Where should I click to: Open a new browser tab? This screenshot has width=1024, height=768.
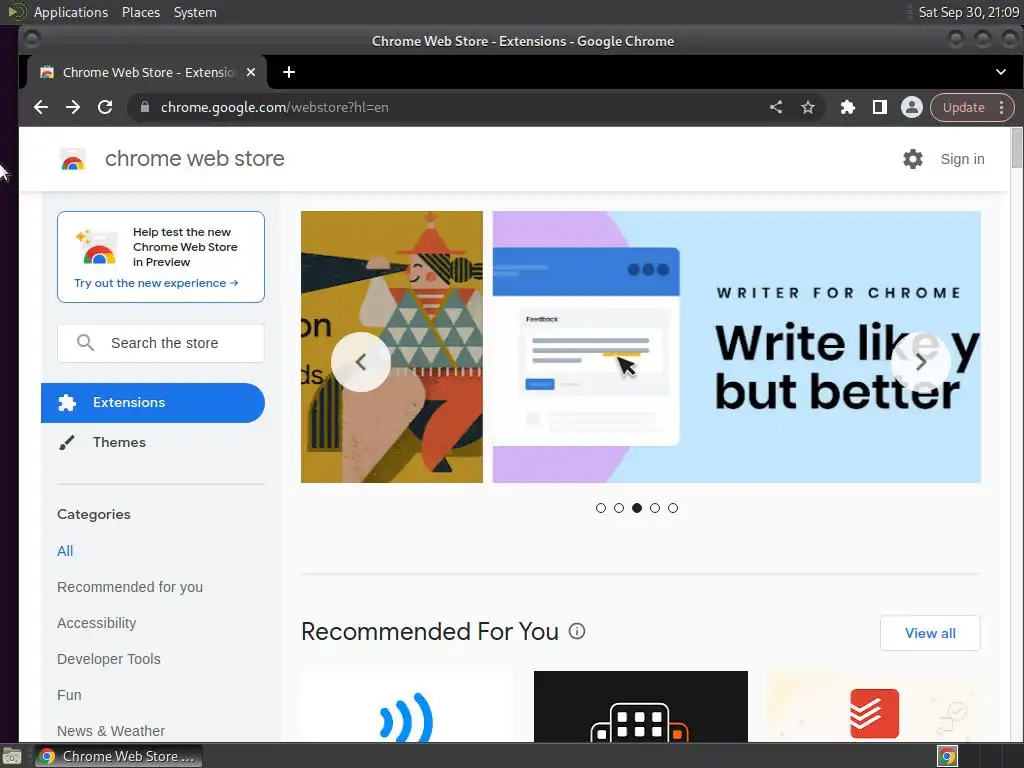[x=289, y=72]
